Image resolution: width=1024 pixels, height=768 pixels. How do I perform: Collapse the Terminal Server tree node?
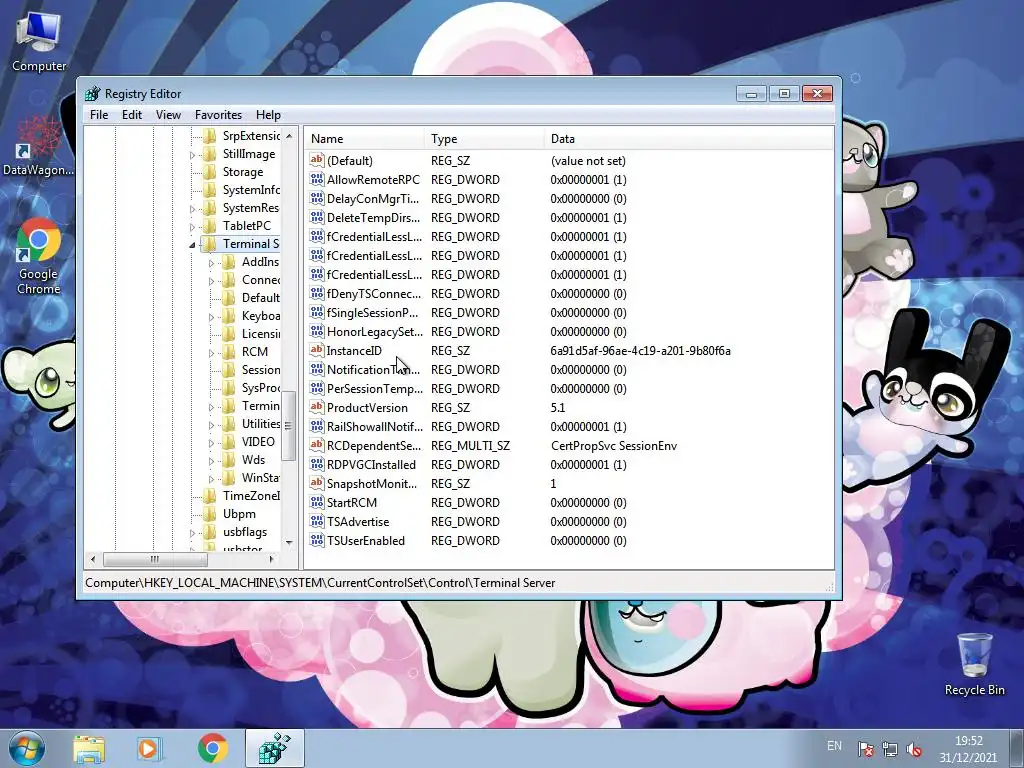(192, 245)
